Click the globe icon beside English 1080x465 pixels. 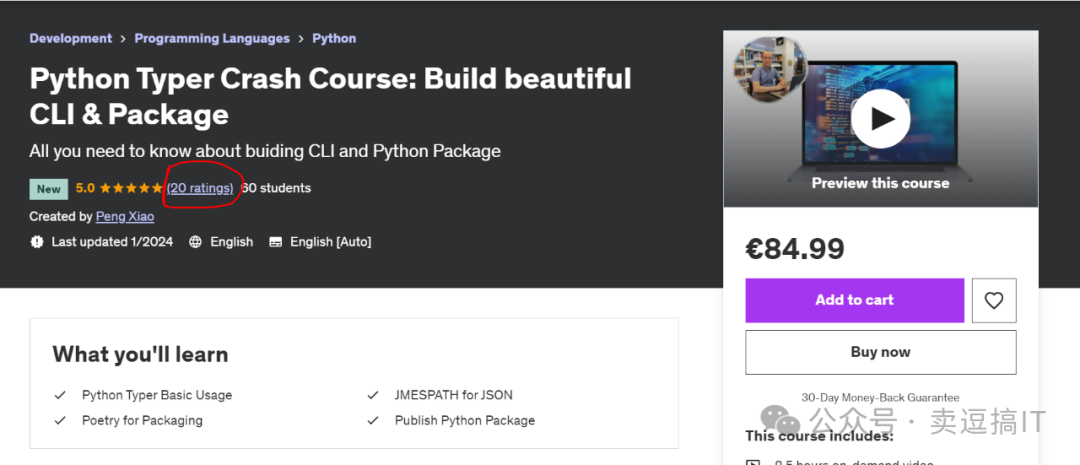coord(196,242)
